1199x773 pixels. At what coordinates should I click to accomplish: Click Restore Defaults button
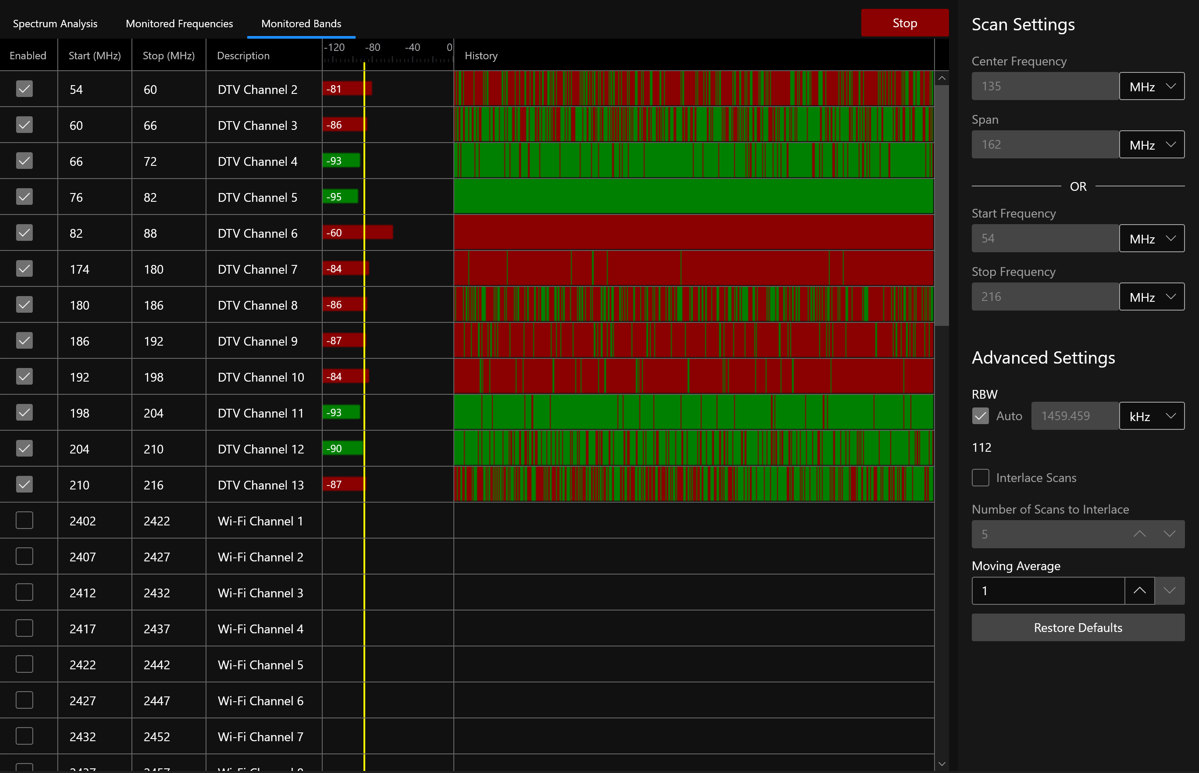click(1077, 628)
